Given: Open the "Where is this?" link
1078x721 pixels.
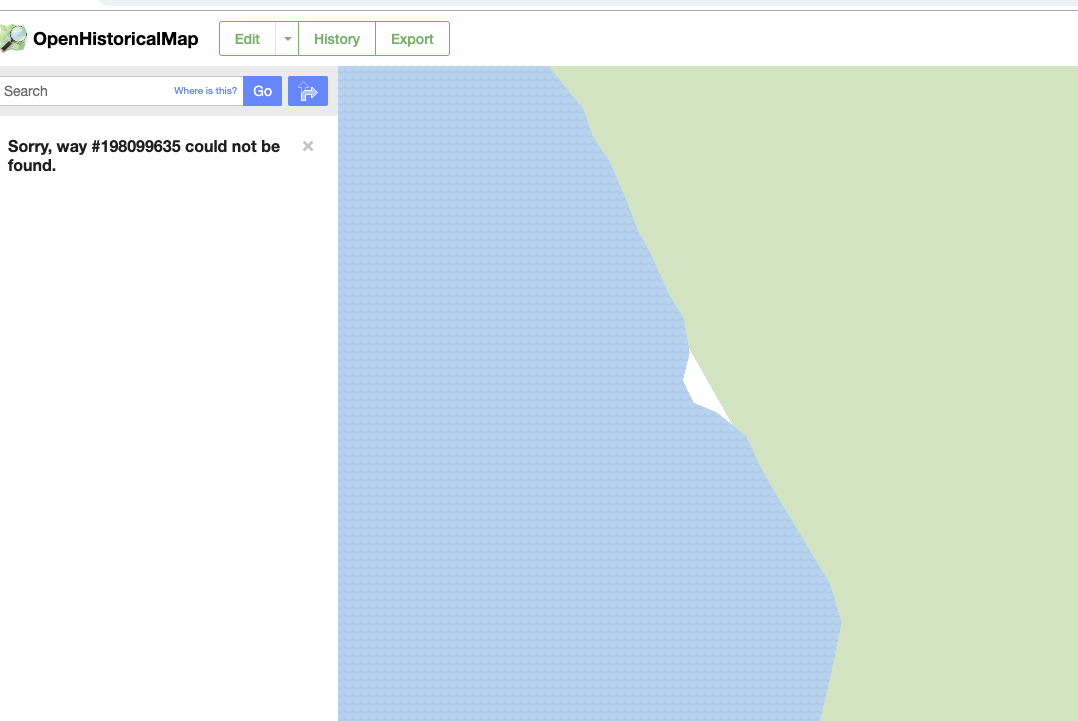Looking at the screenshot, I should (205, 90).
